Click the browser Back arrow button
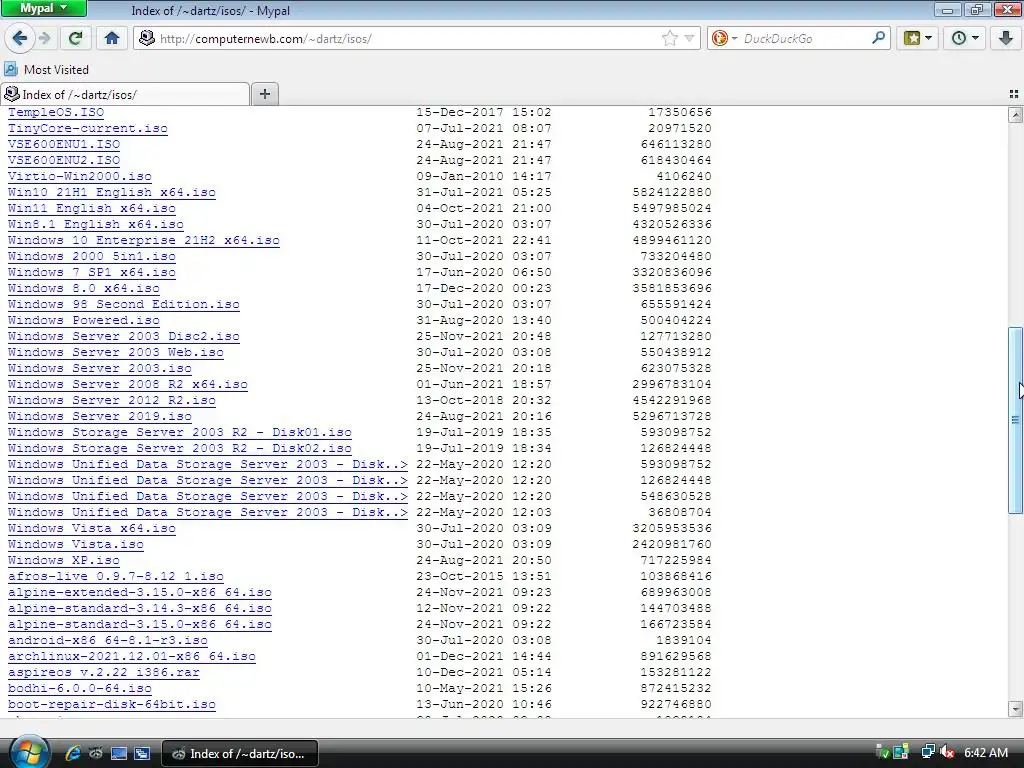 click(x=20, y=39)
